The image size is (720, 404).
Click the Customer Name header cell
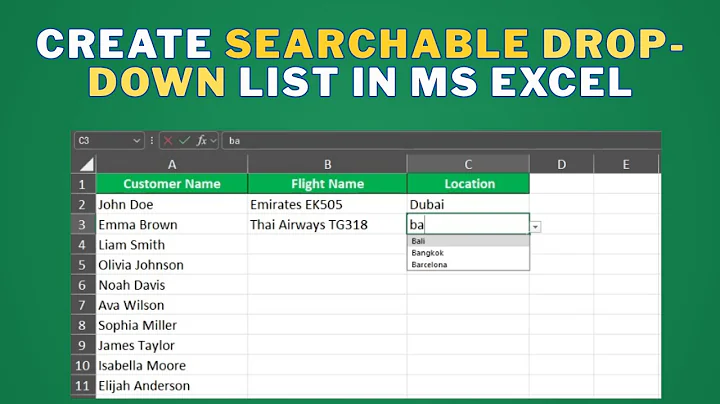click(x=172, y=184)
